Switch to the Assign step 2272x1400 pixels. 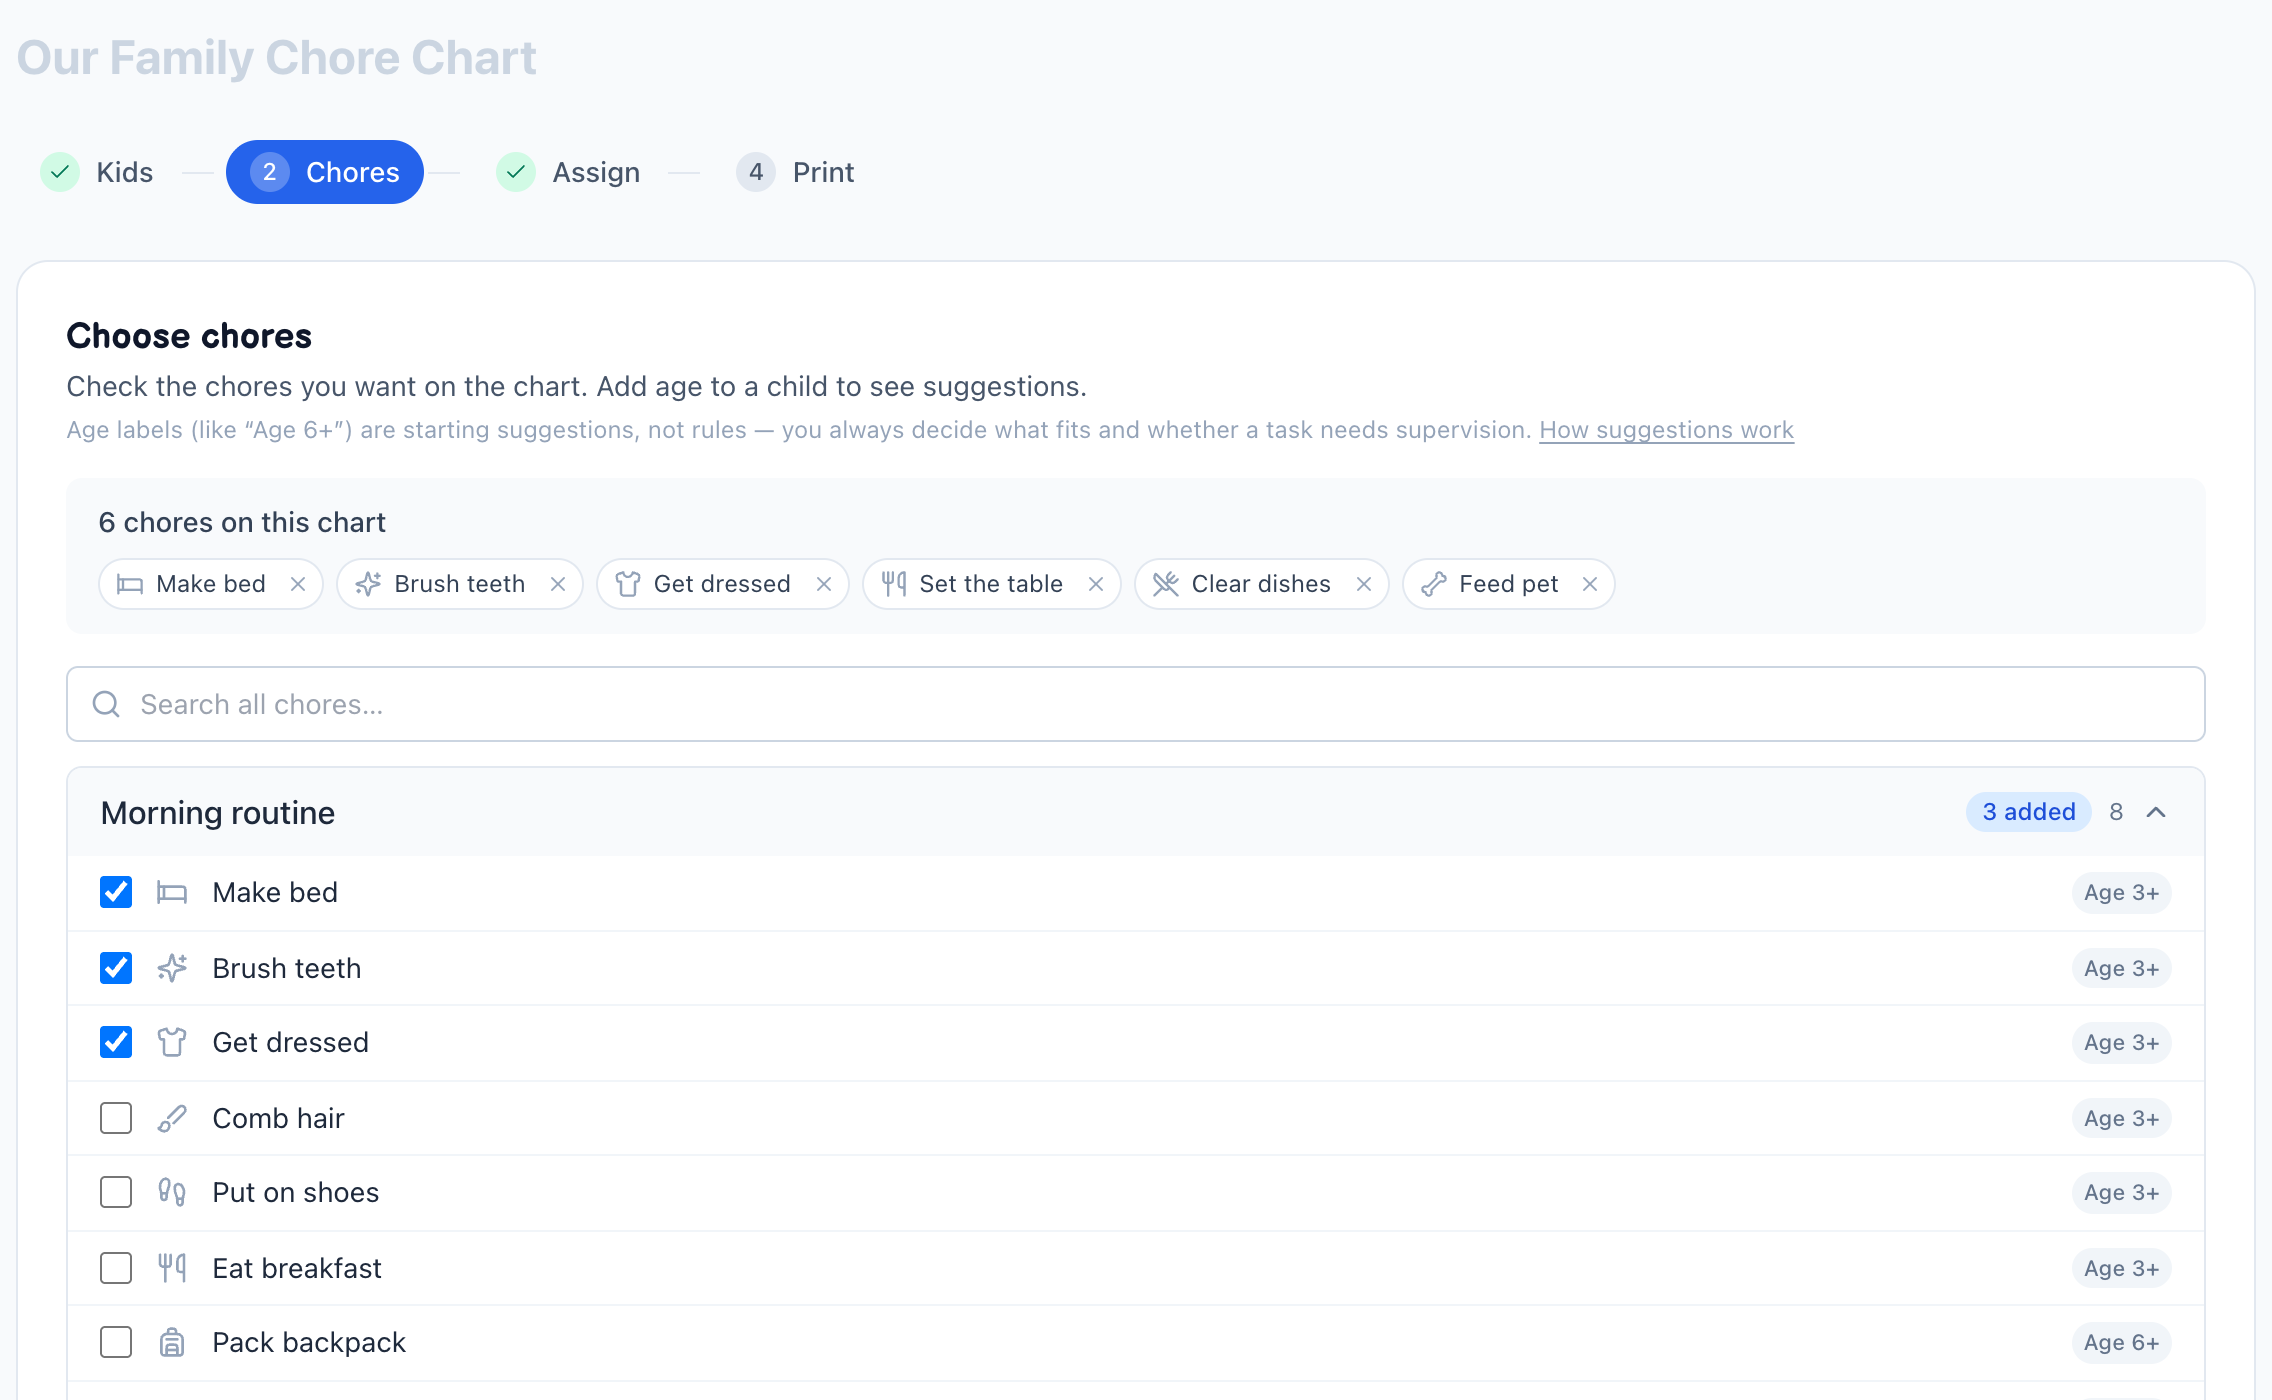(x=568, y=172)
